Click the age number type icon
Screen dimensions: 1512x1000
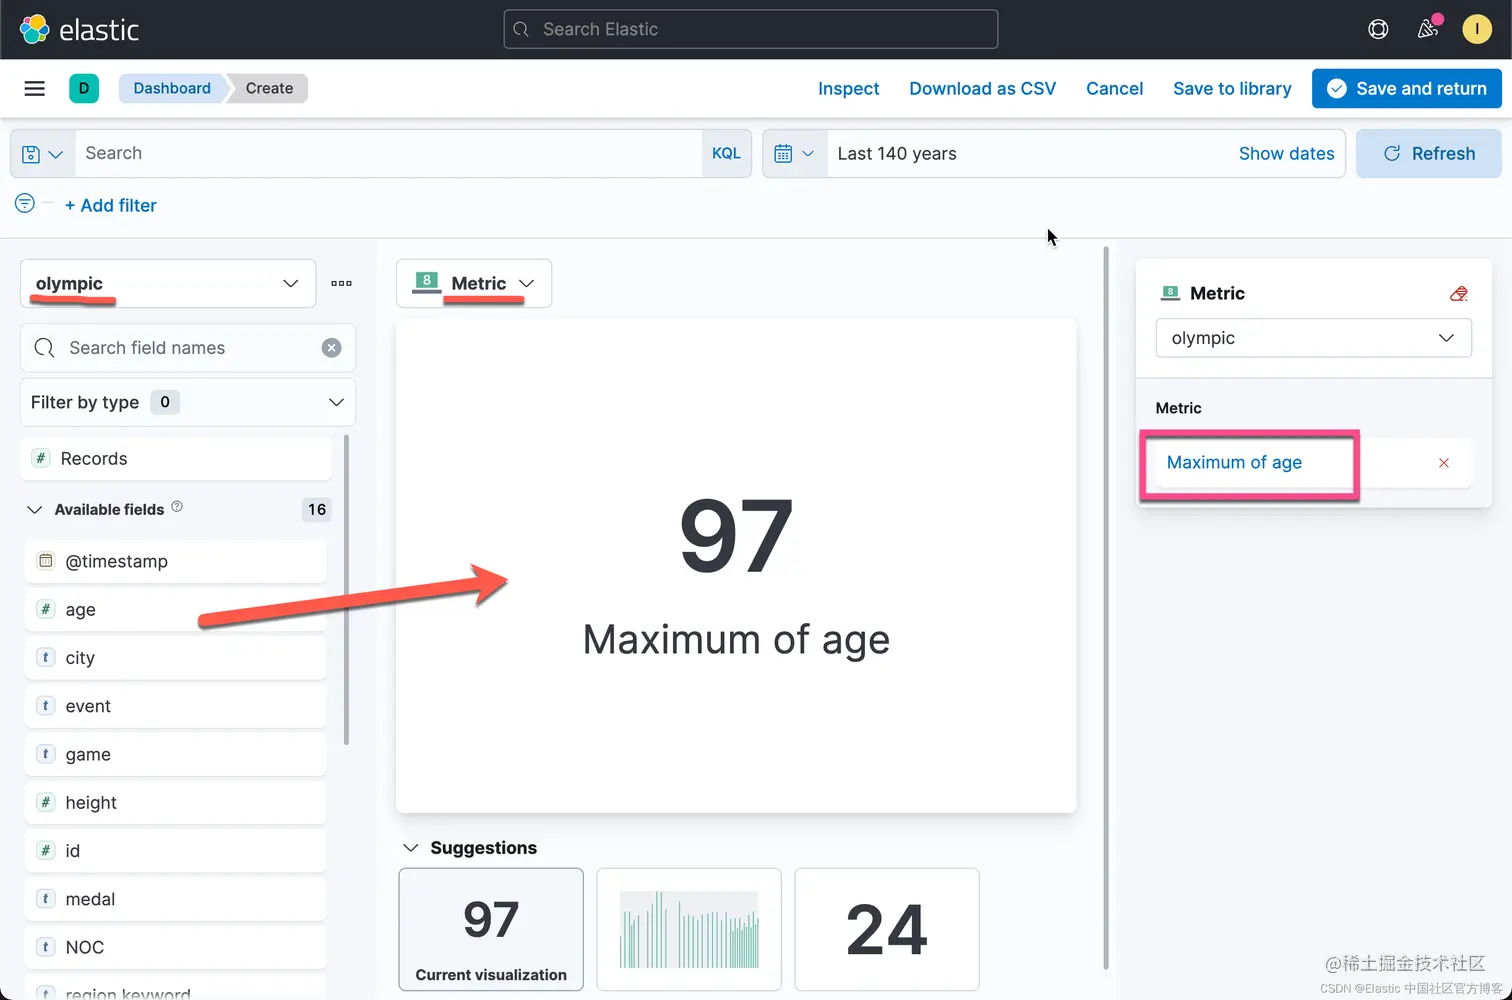click(x=45, y=609)
